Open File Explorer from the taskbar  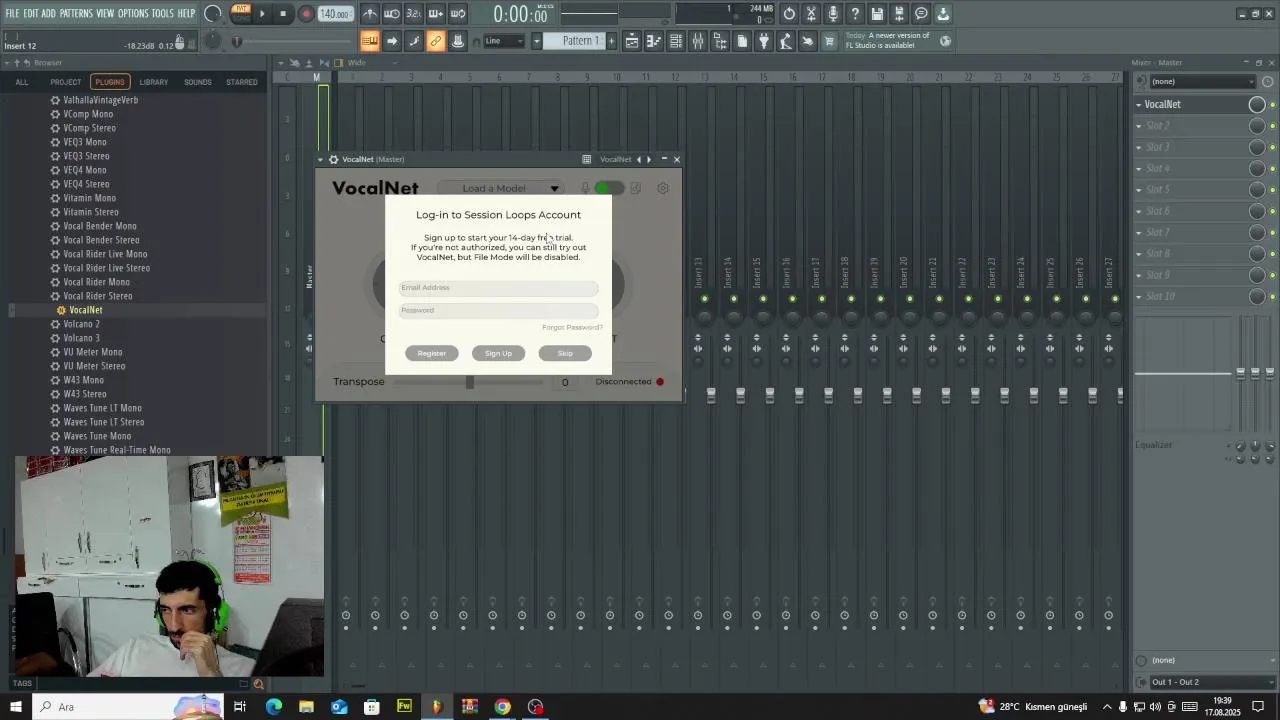307,707
